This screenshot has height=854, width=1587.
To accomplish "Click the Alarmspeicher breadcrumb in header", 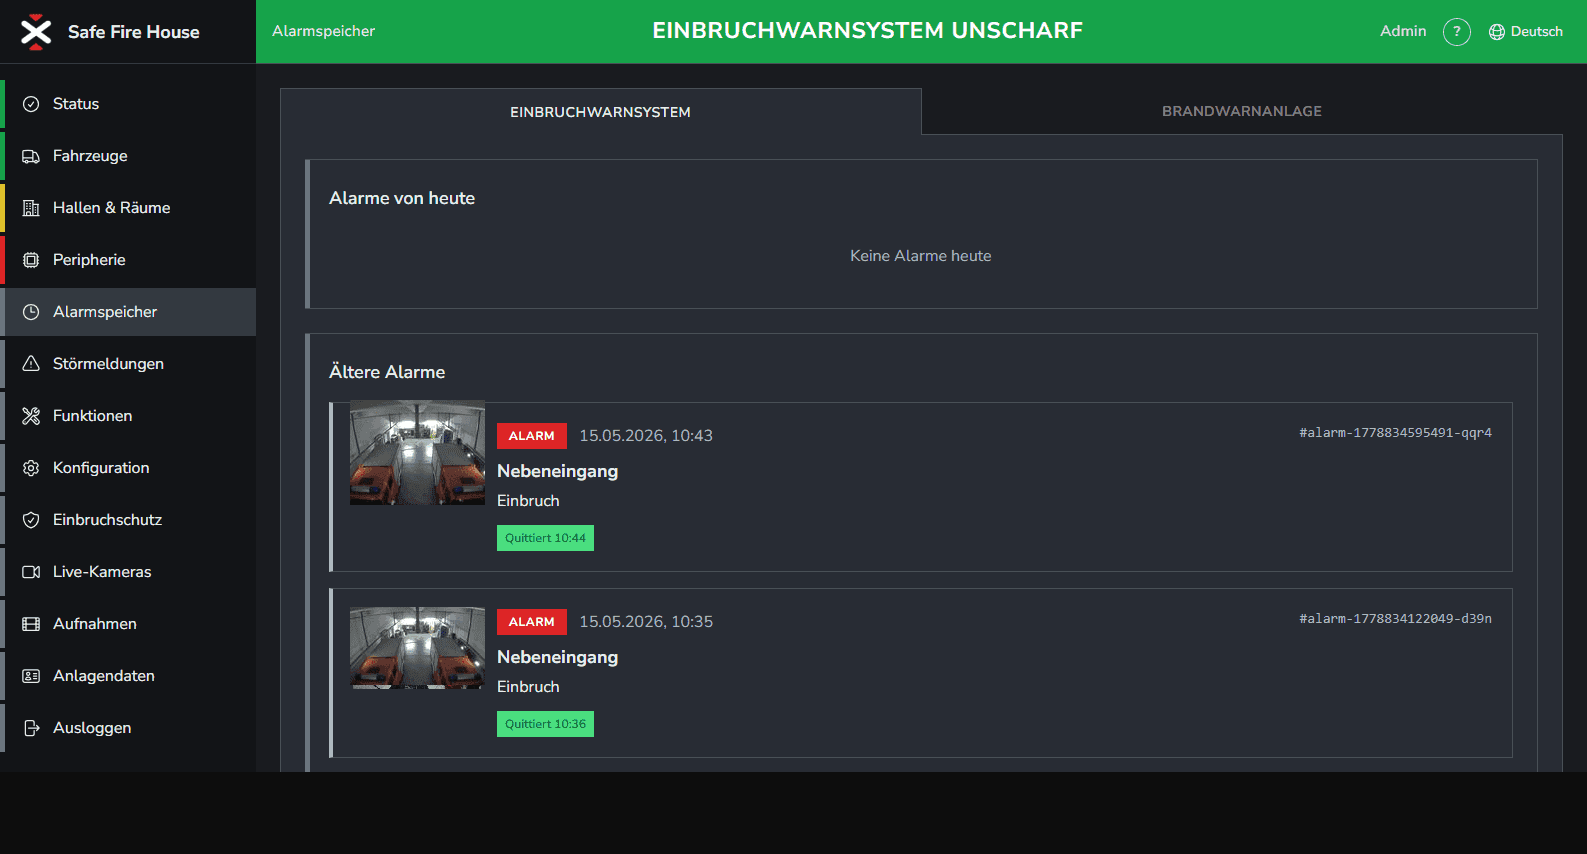I will point(323,31).
